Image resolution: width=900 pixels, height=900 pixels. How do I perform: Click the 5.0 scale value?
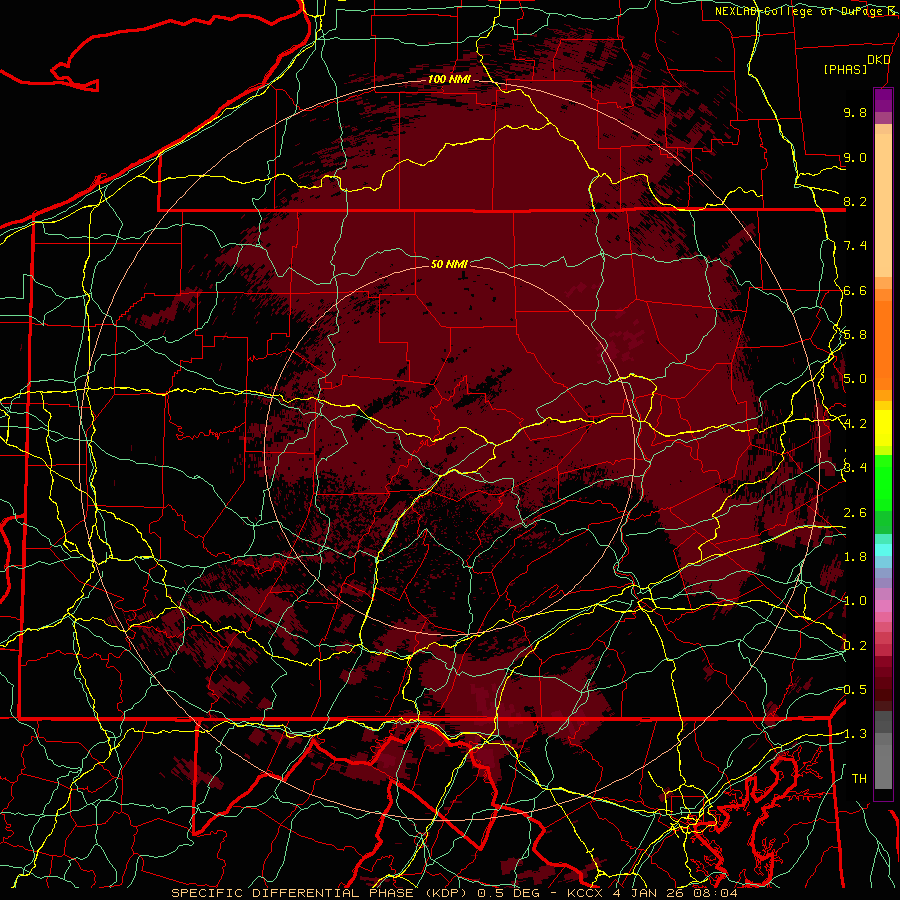855,379
